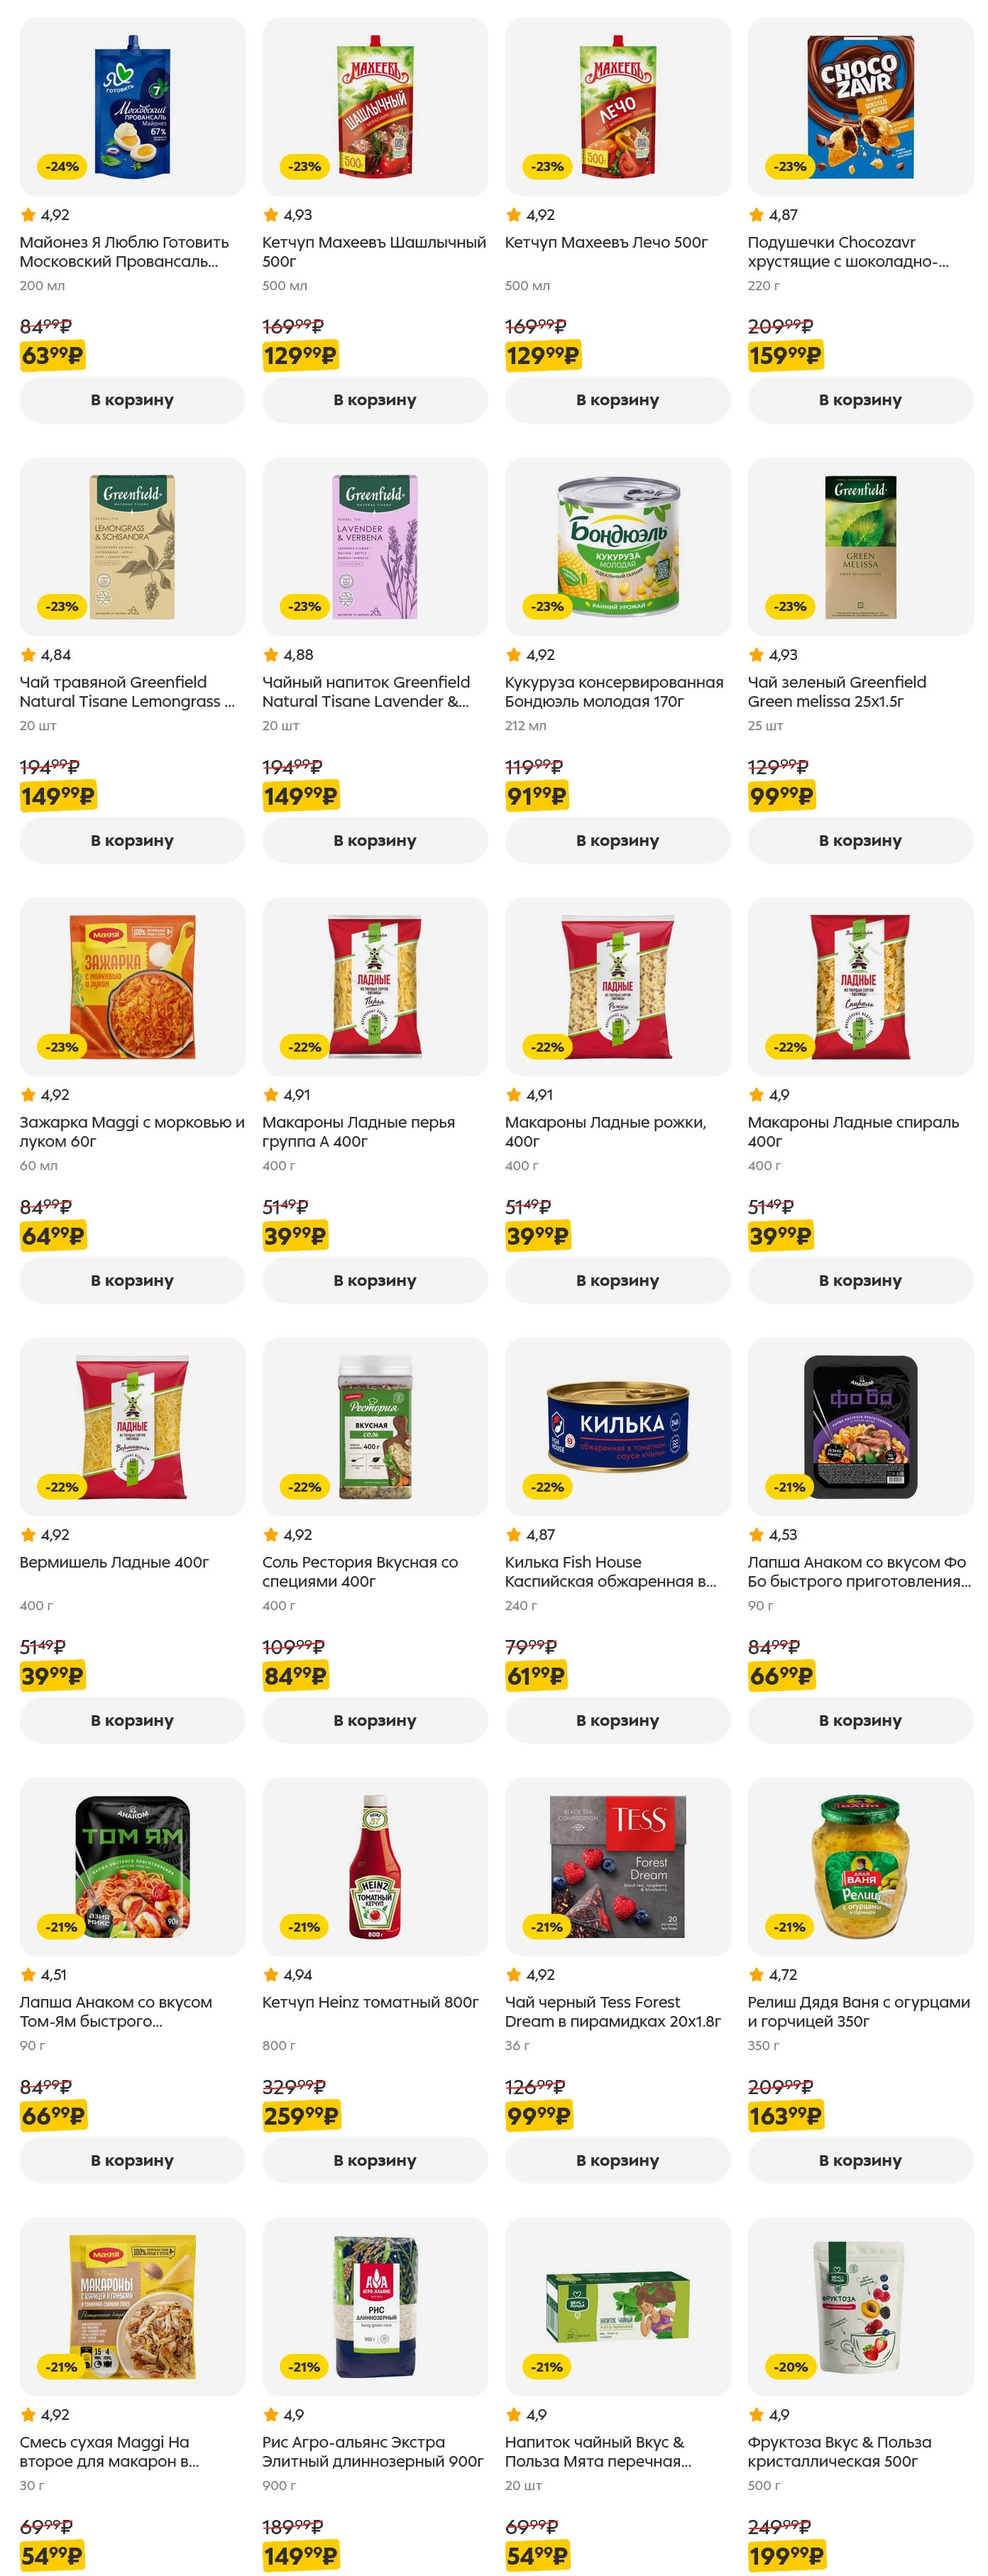Open the Махеевъ Шашлычный ketchup image

point(374,107)
